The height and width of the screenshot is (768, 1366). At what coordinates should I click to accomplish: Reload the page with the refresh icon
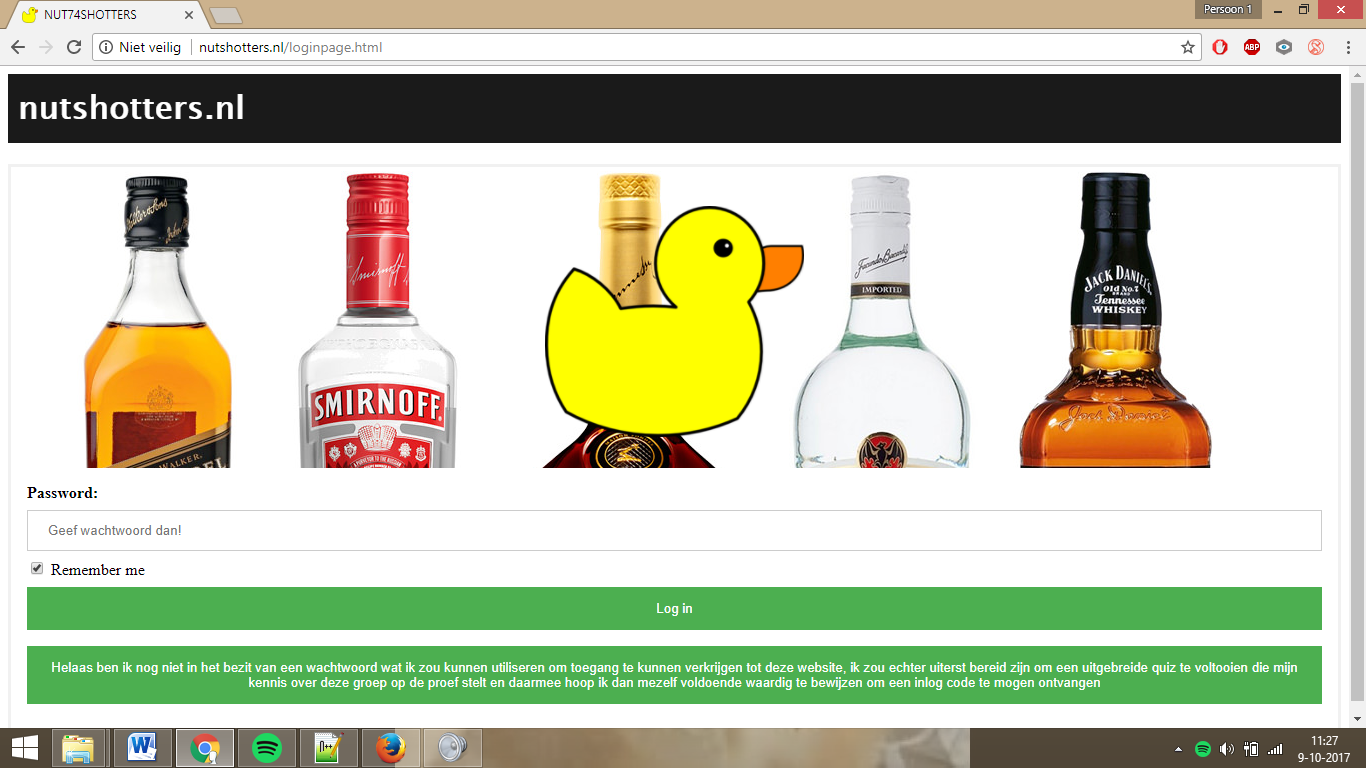(x=73, y=47)
